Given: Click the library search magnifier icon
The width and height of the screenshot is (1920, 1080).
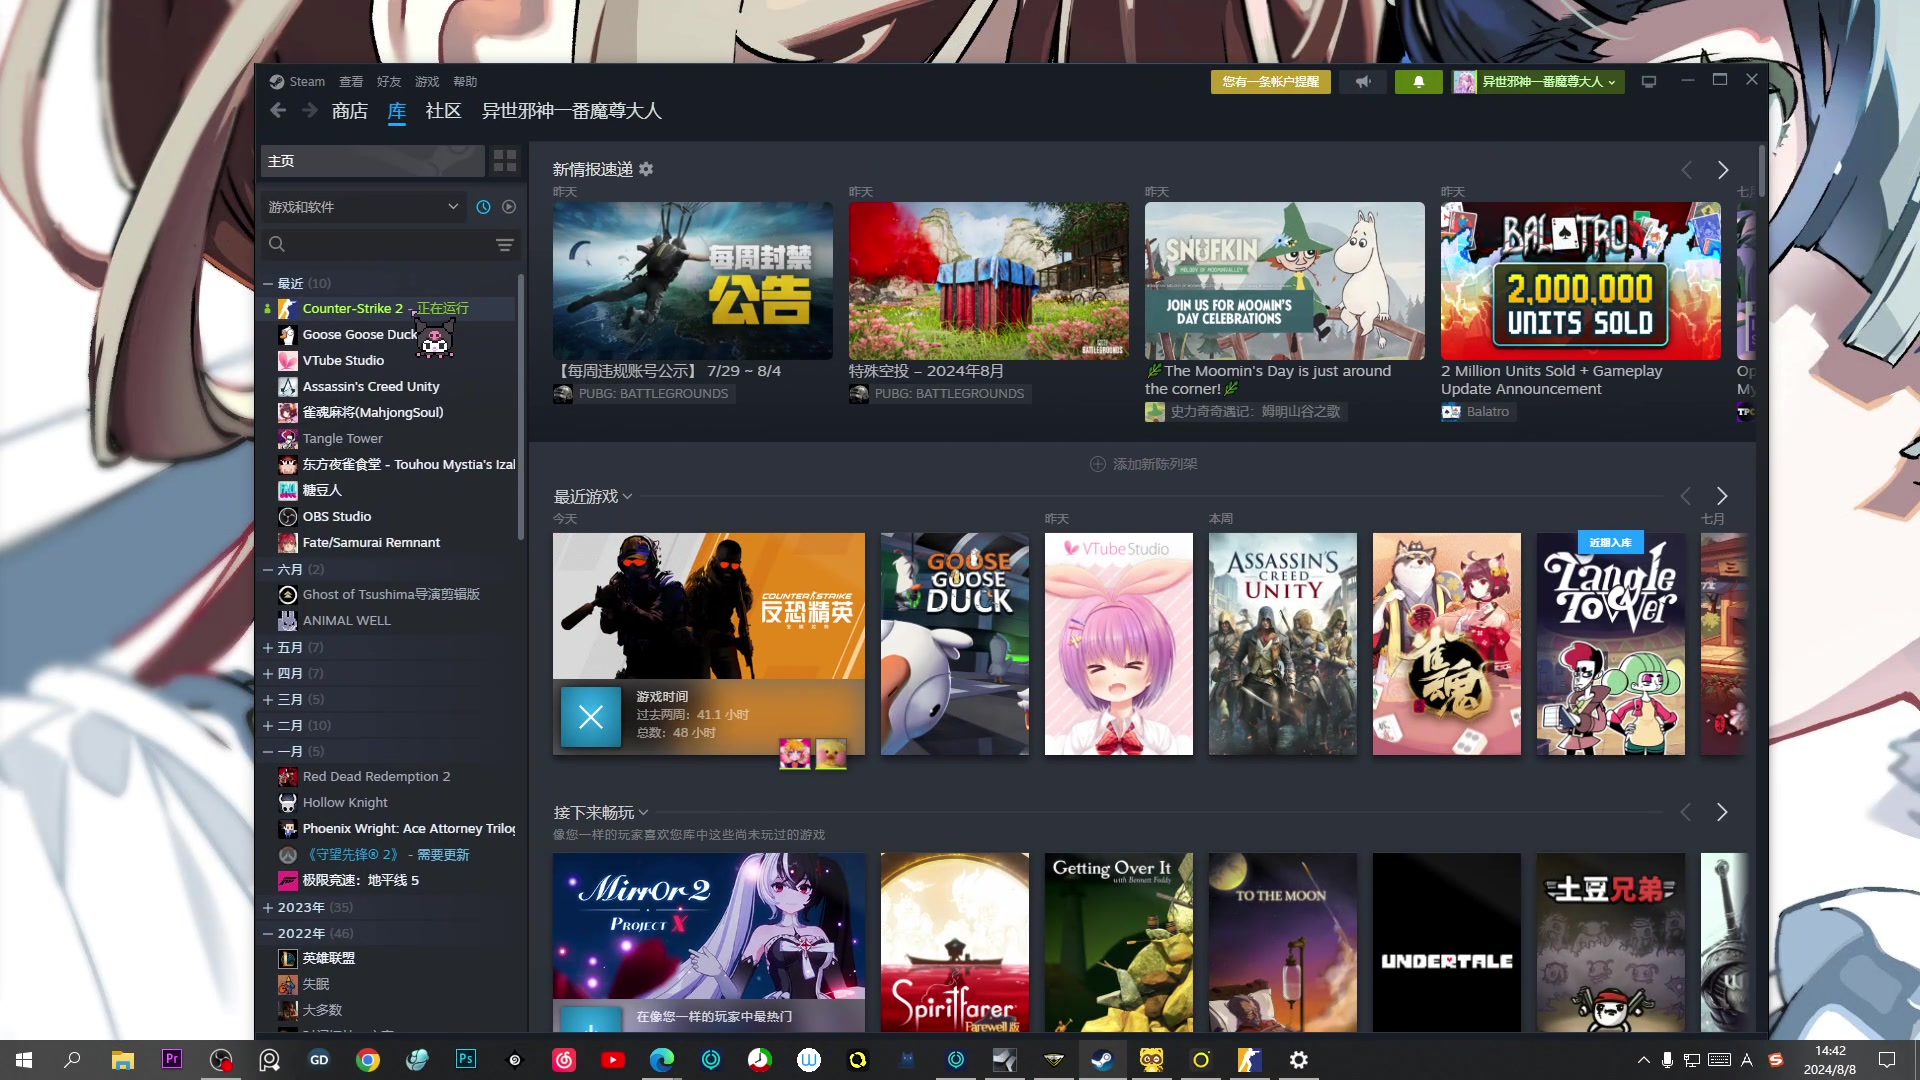Looking at the screenshot, I should (277, 244).
